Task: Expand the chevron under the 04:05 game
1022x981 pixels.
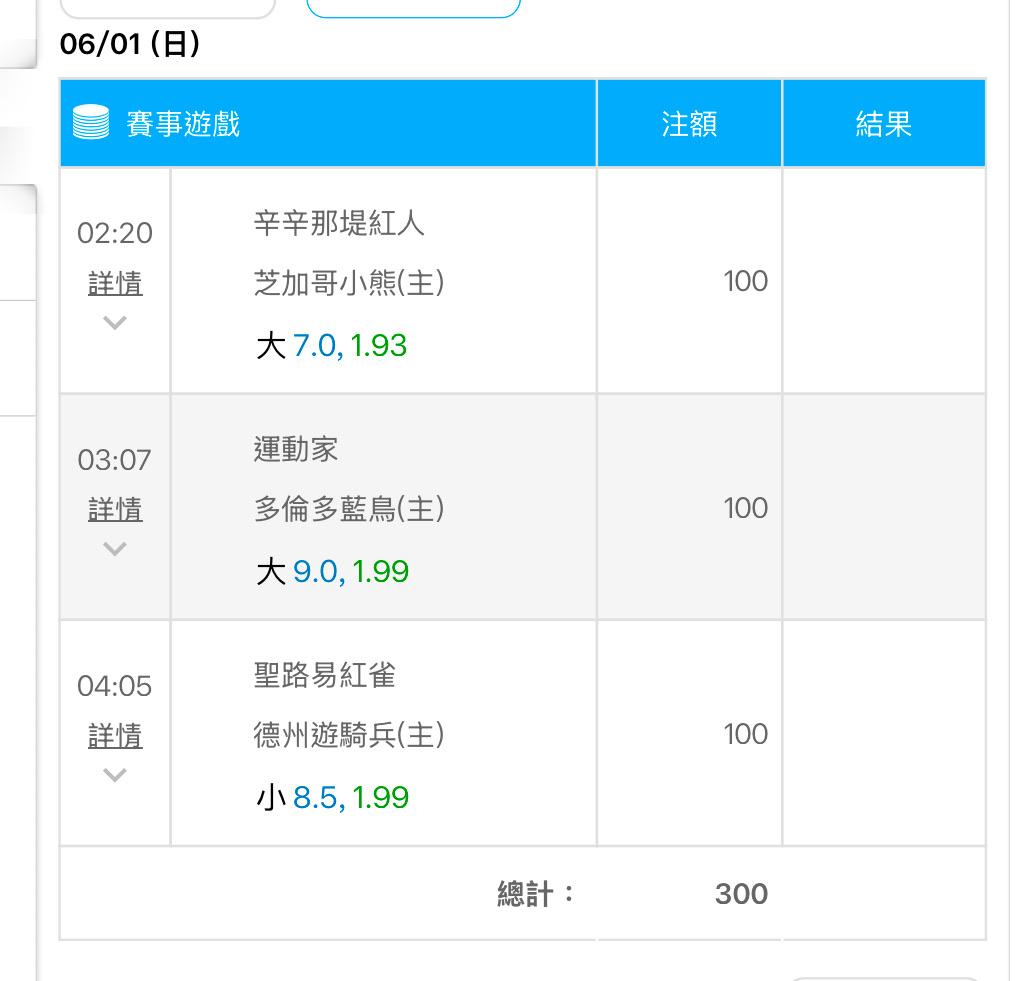Action: [x=115, y=774]
